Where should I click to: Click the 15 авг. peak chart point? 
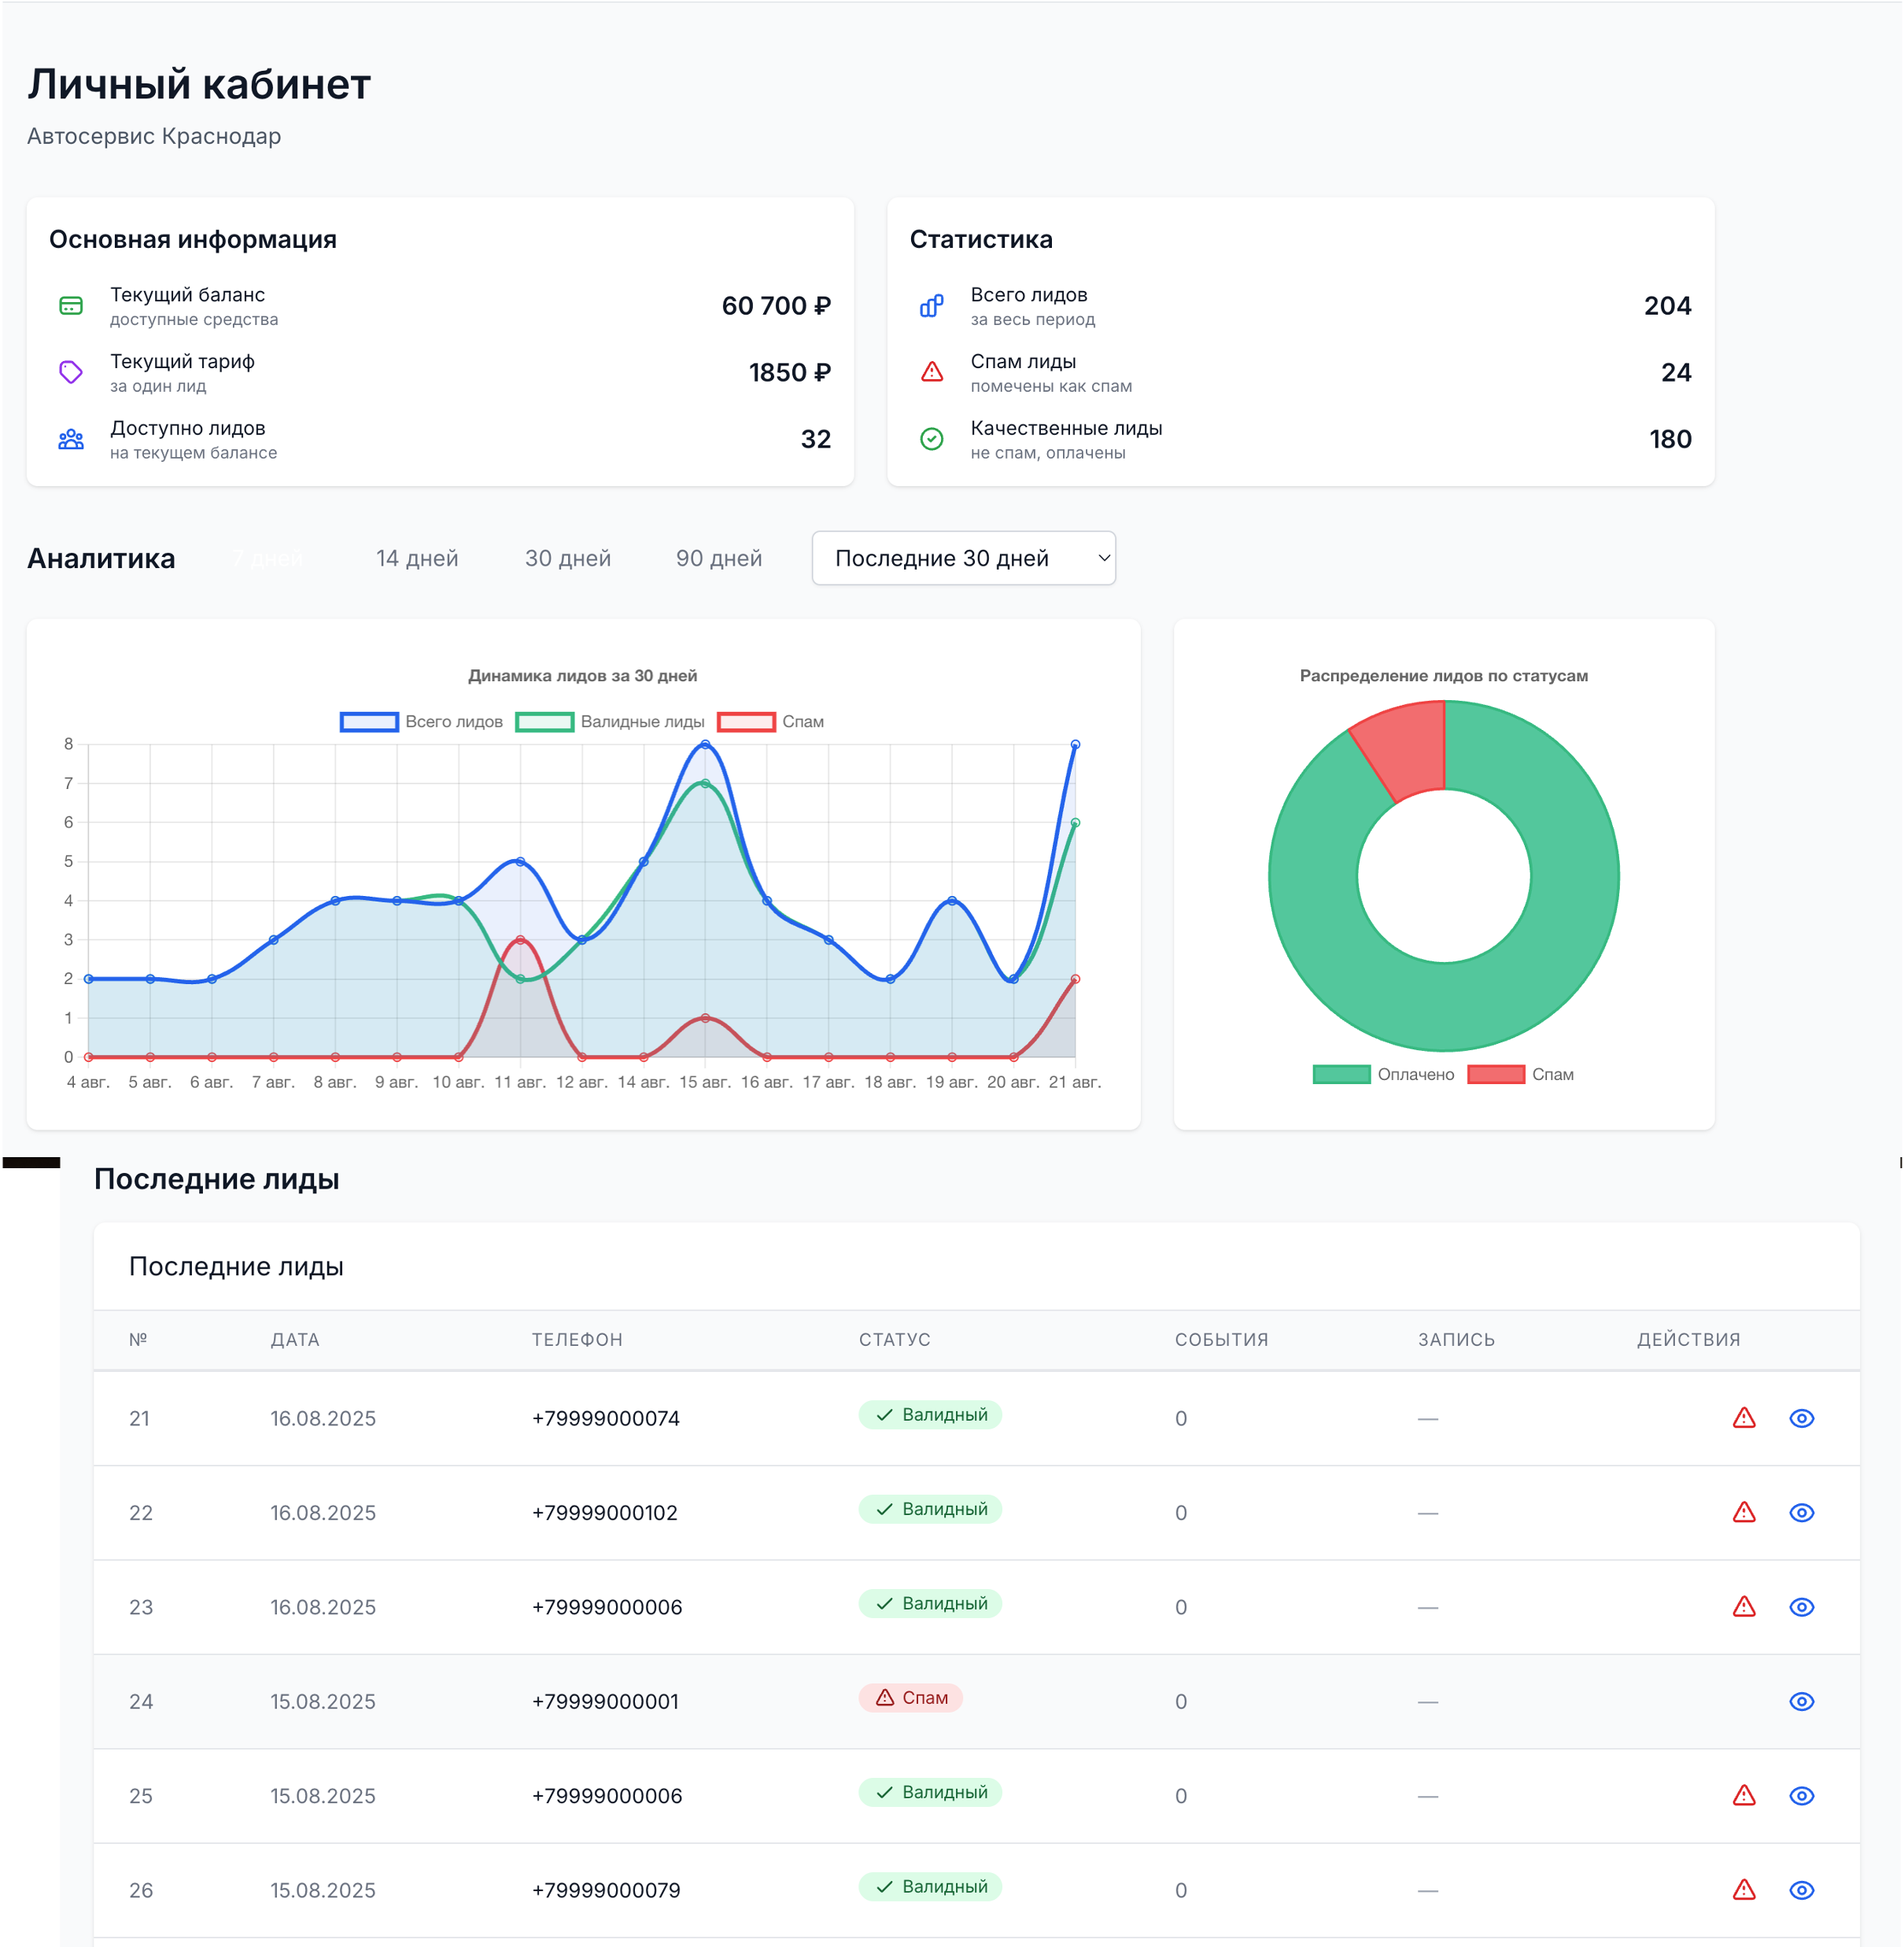point(705,744)
